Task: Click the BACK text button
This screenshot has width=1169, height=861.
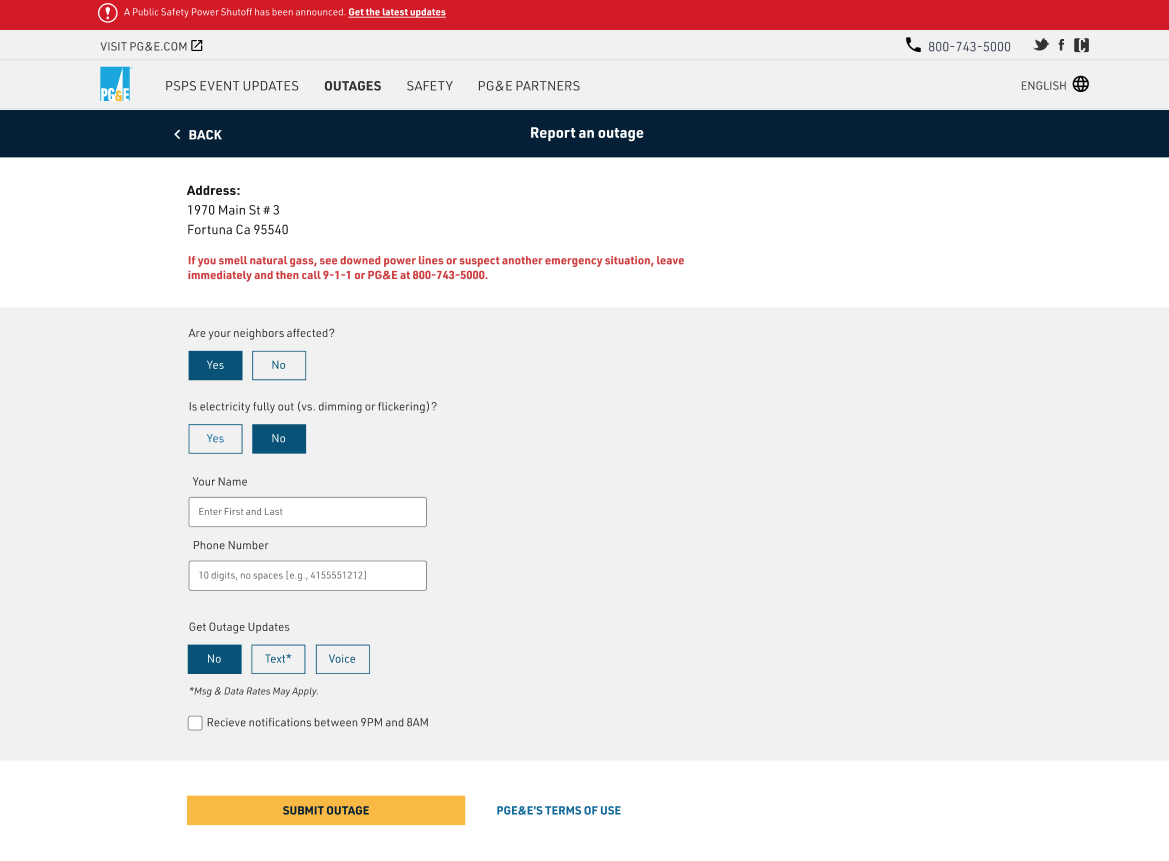Action: 205,135
